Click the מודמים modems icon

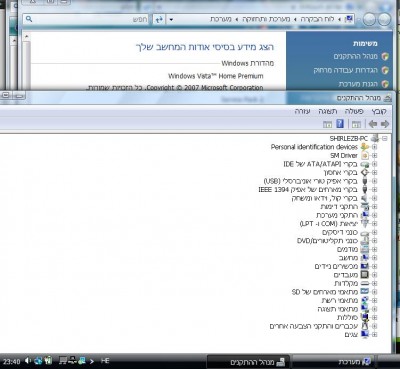[x=365, y=249]
